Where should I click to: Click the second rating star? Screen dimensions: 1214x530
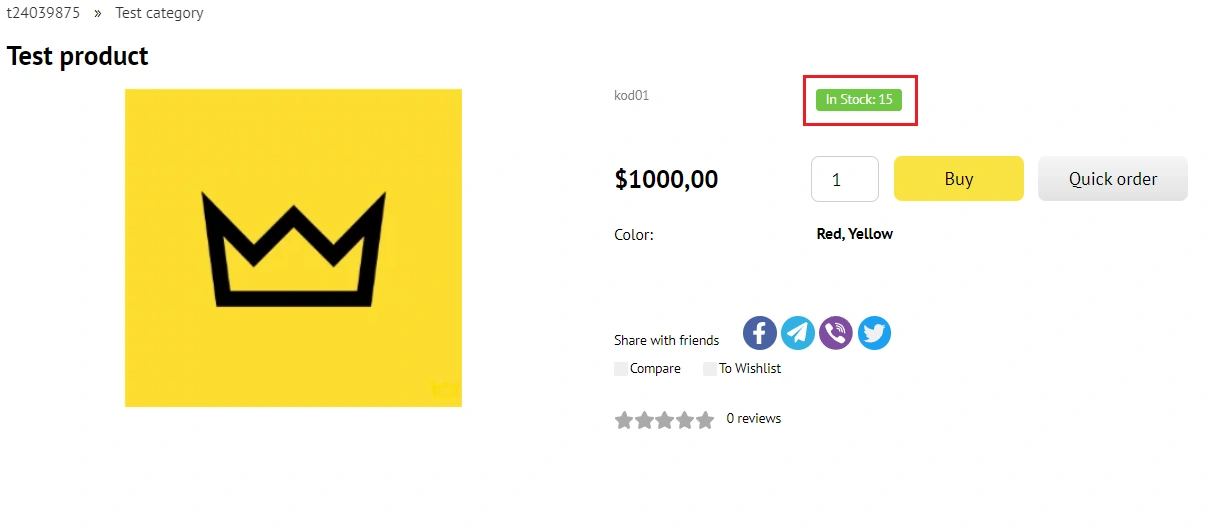[x=644, y=420]
